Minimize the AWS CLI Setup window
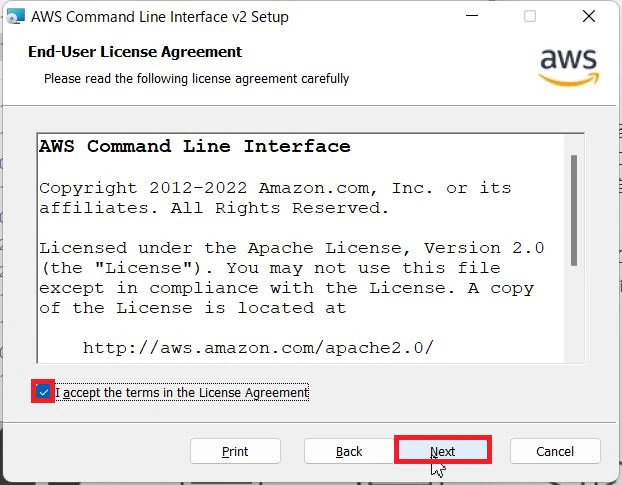This screenshot has width=622, height=485. point(472,16)
